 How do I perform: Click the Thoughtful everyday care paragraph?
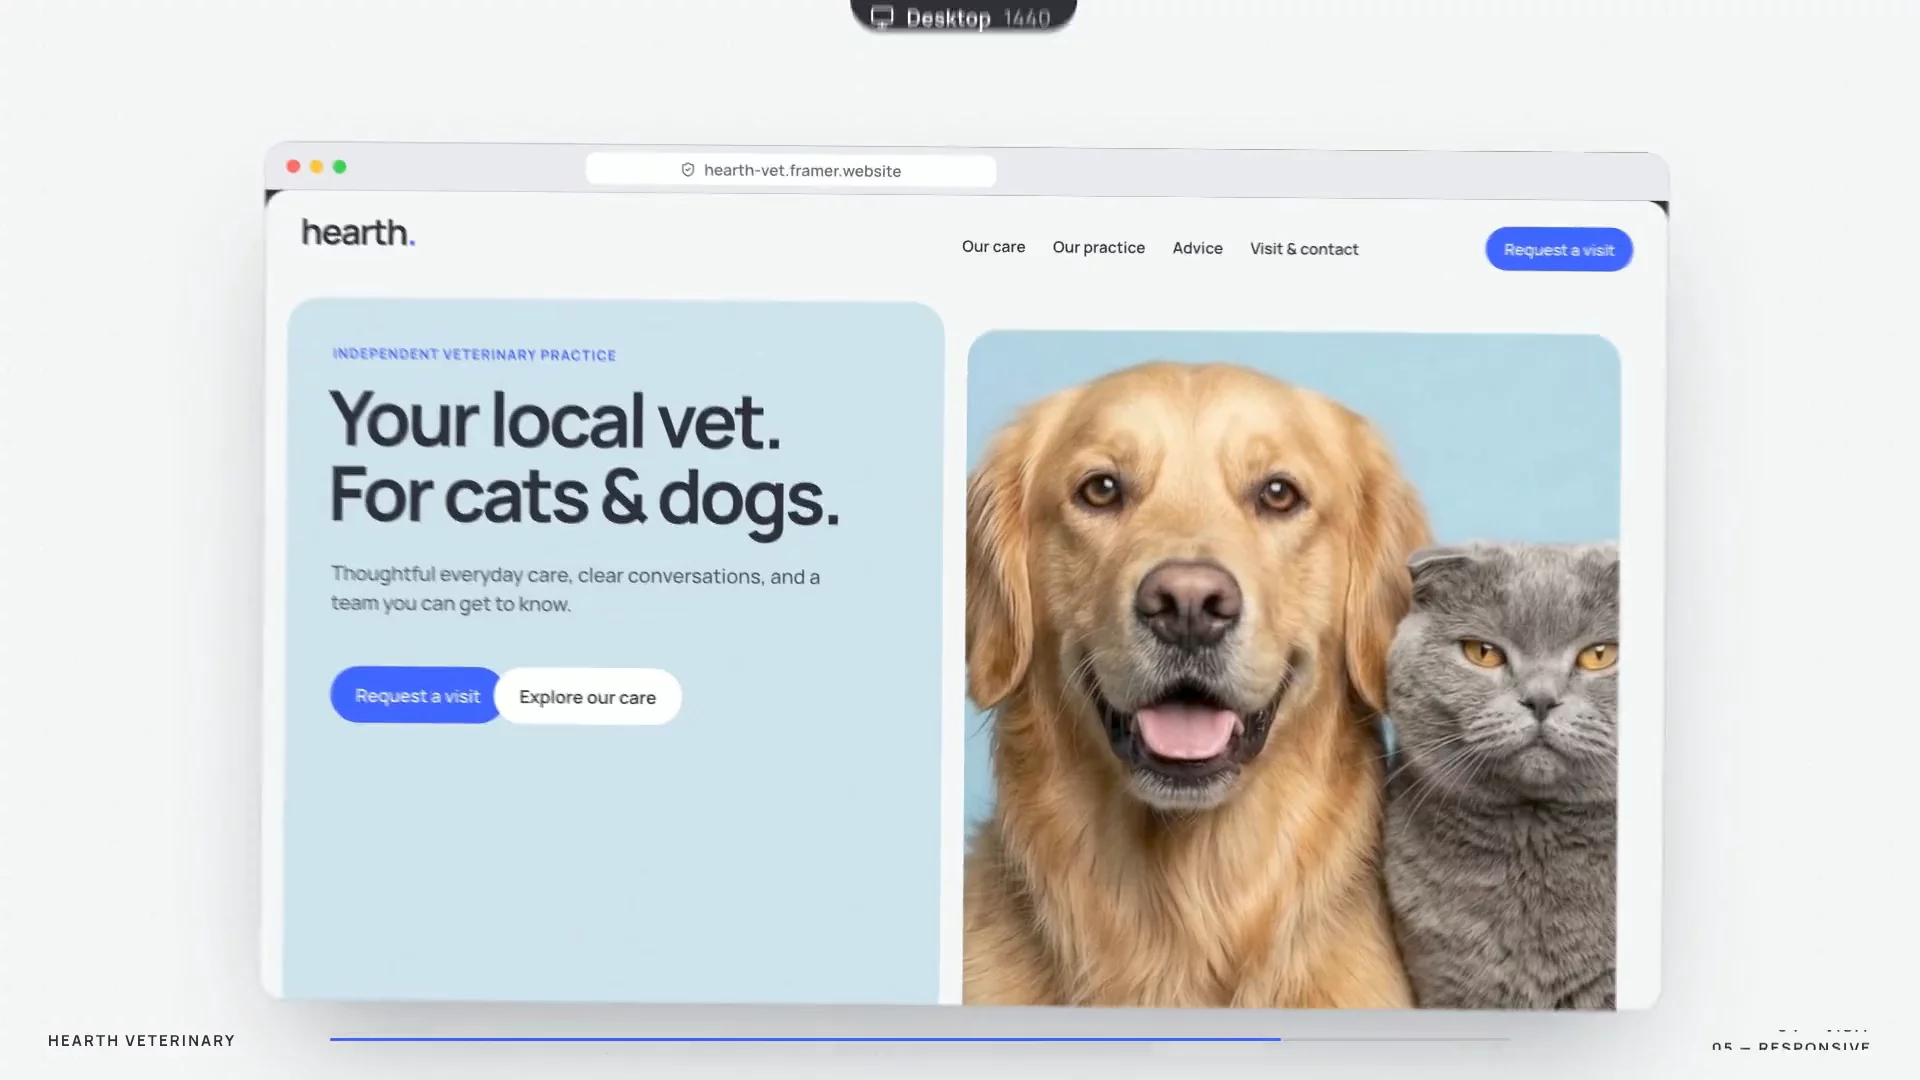[575, 589]
